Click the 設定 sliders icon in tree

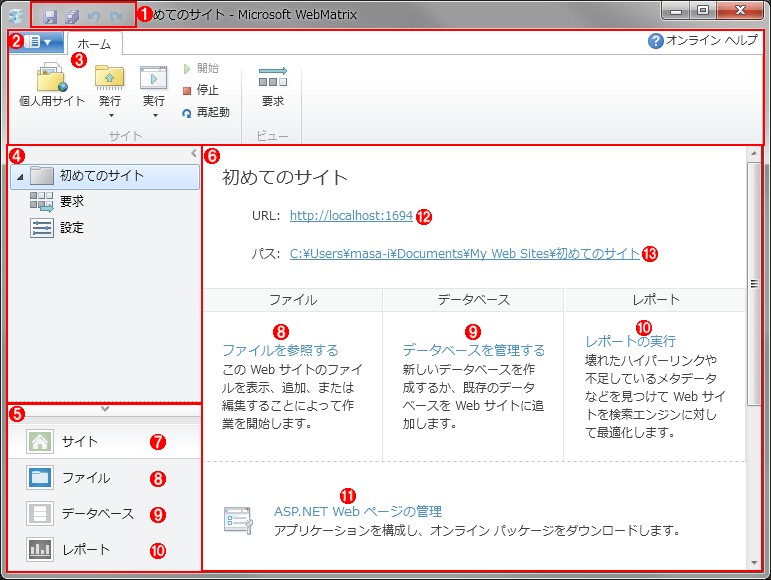tap(42, 228)
